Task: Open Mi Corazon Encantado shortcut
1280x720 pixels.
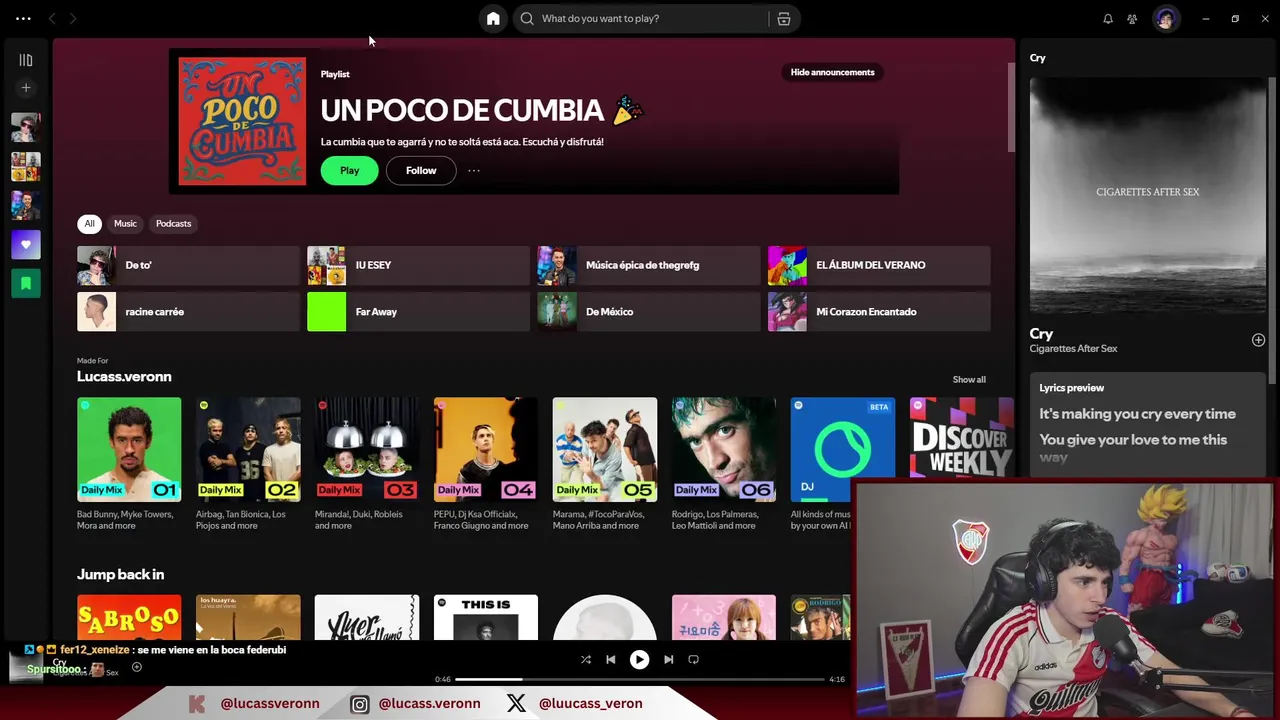Action: click(879, 312)
